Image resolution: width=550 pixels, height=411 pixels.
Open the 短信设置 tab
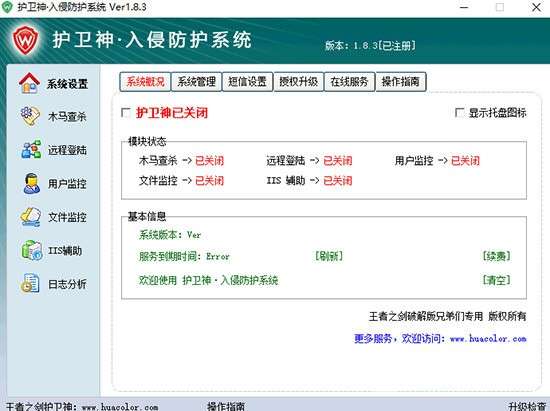[248, 82]
